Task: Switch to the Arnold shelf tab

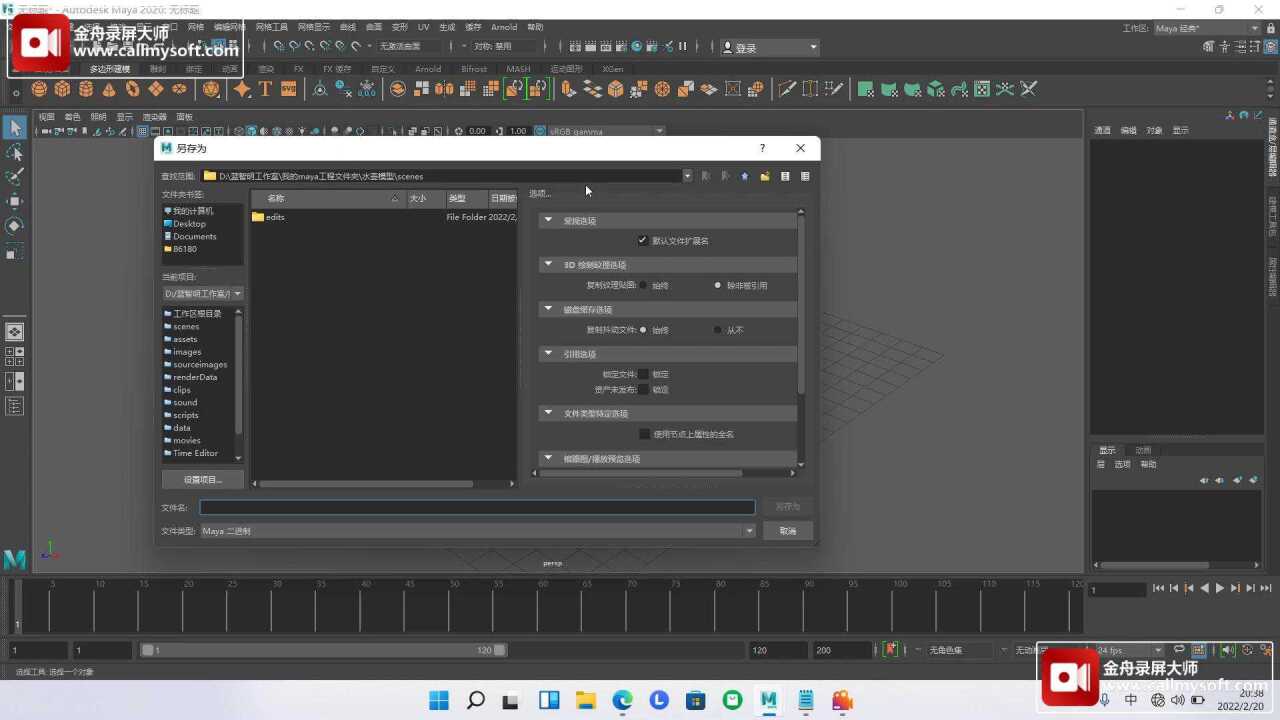Action: (x=428, y=69)
